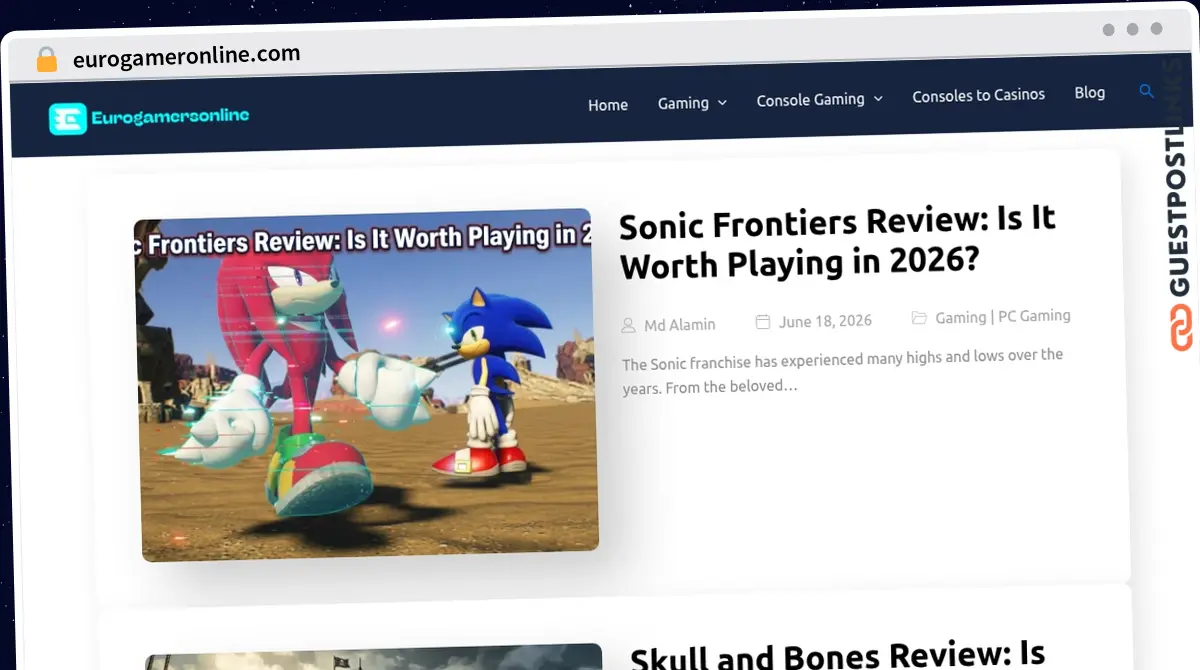
Task: Click the Skull and Bones article thumbnail
Action: pyautogui.click(x=374, y=657)
